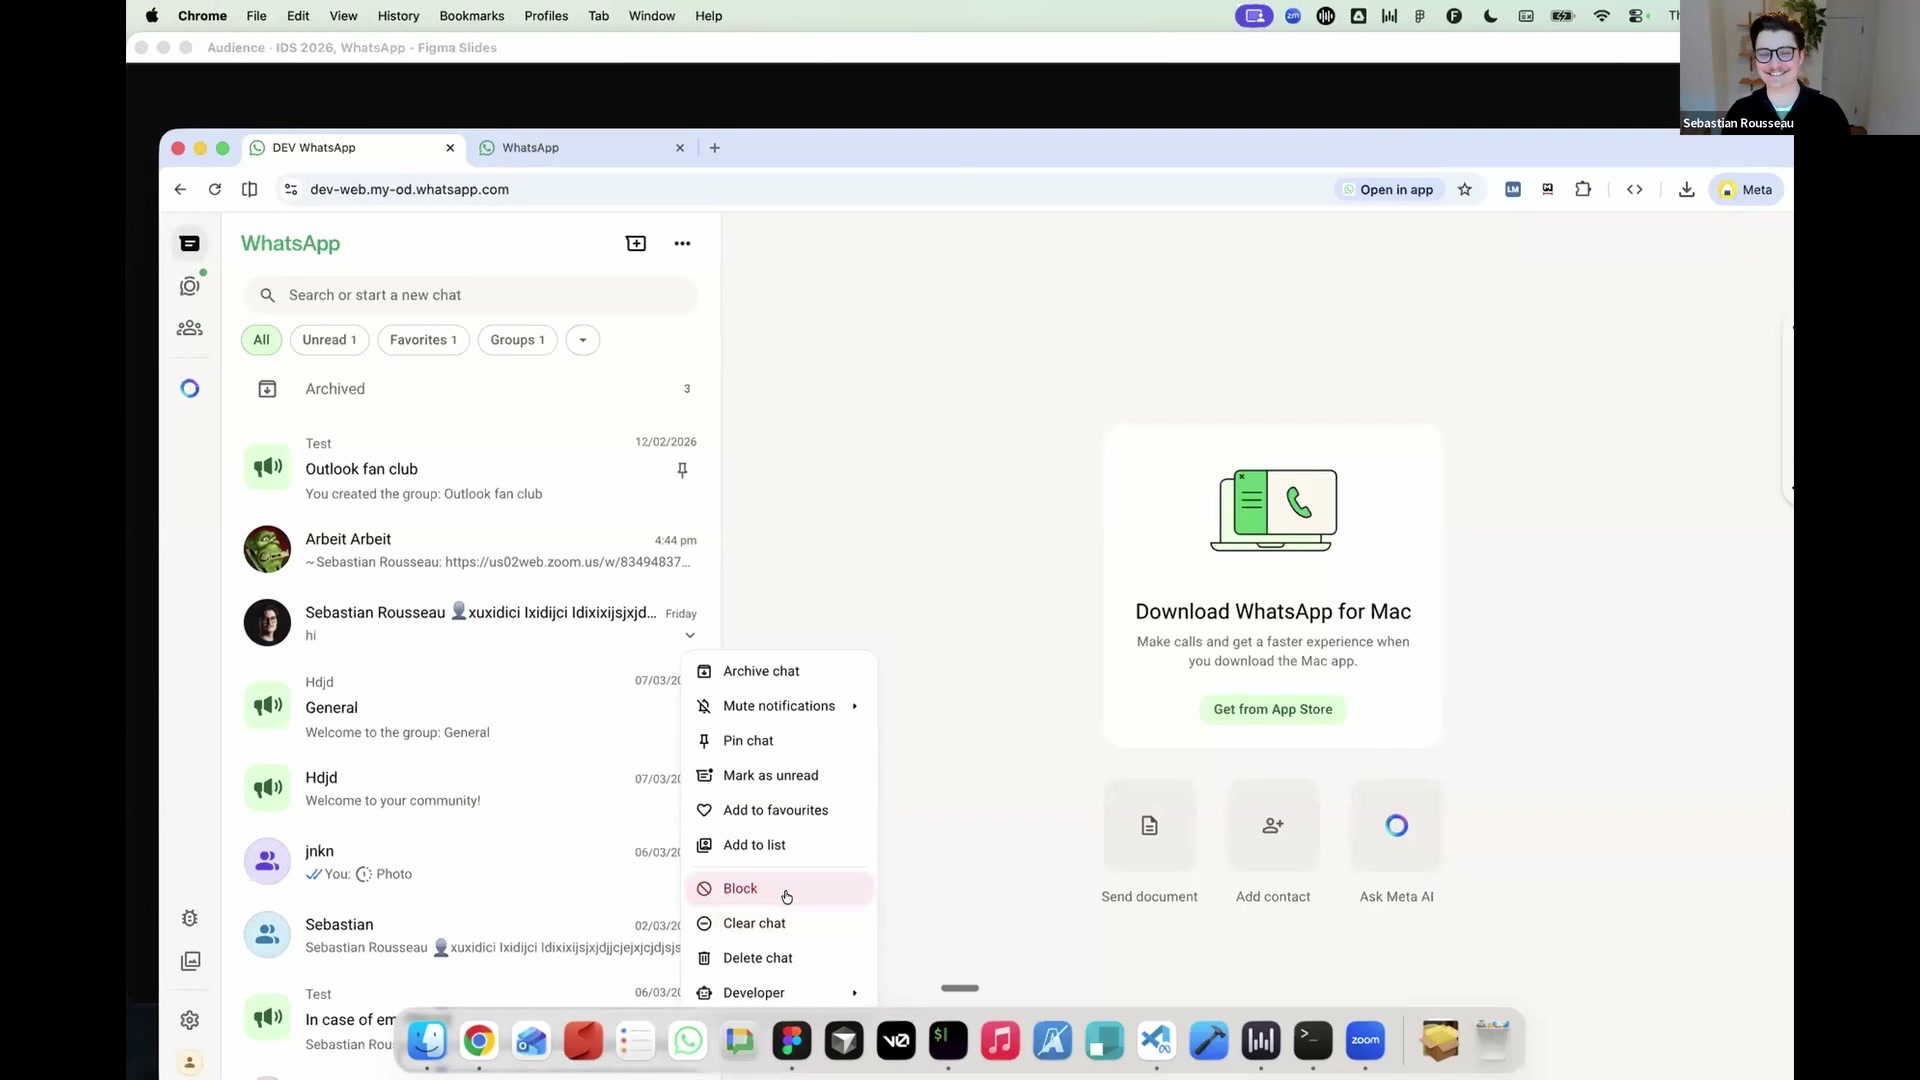Screen dimensions: 1920x1080
Task: Click the Add contact icon
Action: point(1272,825)
